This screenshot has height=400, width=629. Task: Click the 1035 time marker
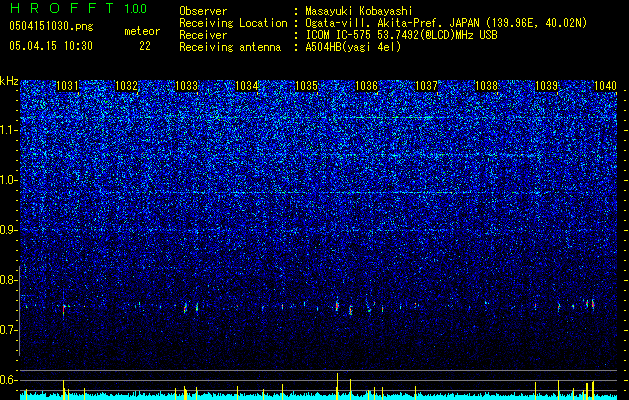(x=306, y=86)
